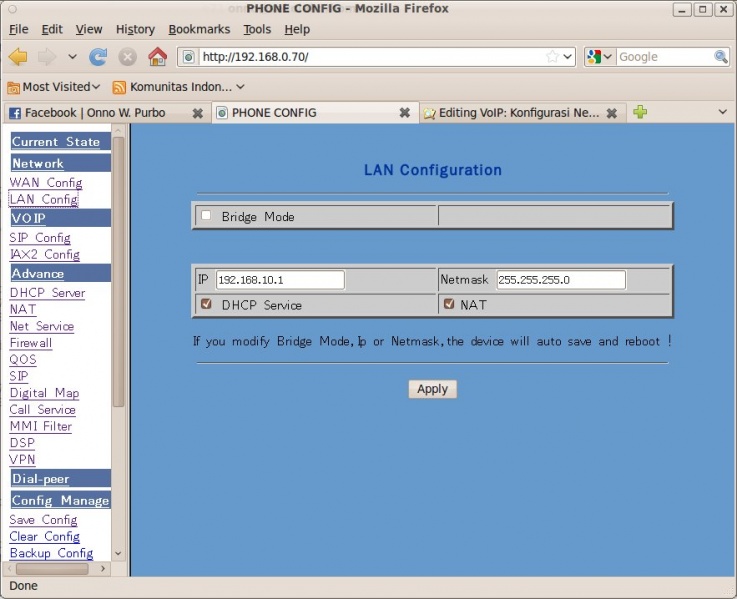Viewport: 737px width, 599px height.
Task: Click the sidebar vertical scrollbar
Action: coord(118,270)
